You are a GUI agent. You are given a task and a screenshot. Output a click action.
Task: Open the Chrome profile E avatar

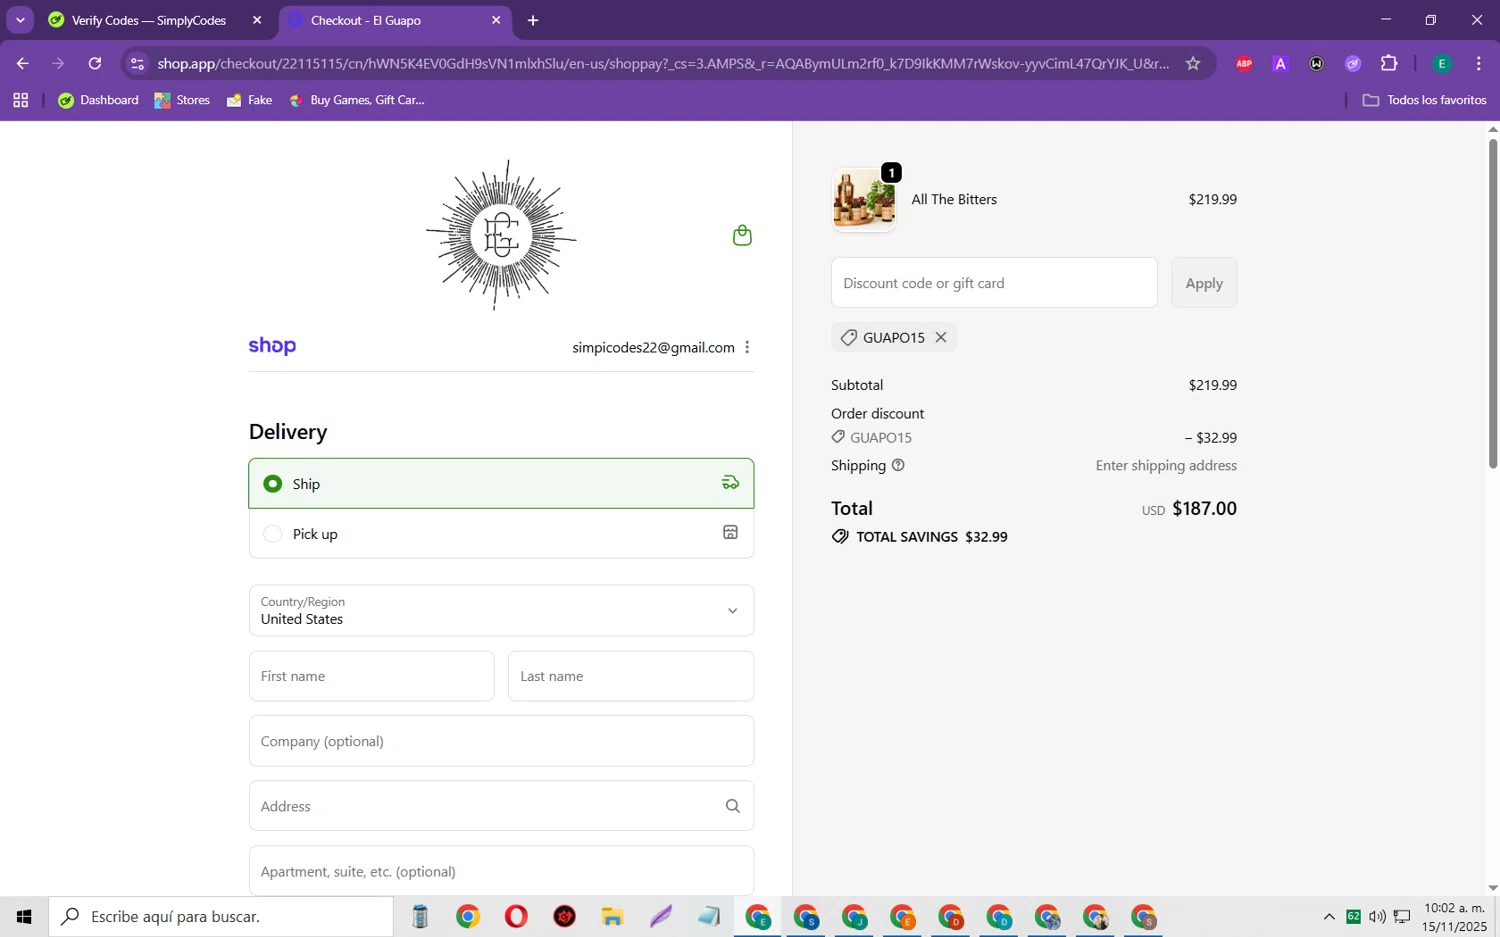(x=1442, y=63)
